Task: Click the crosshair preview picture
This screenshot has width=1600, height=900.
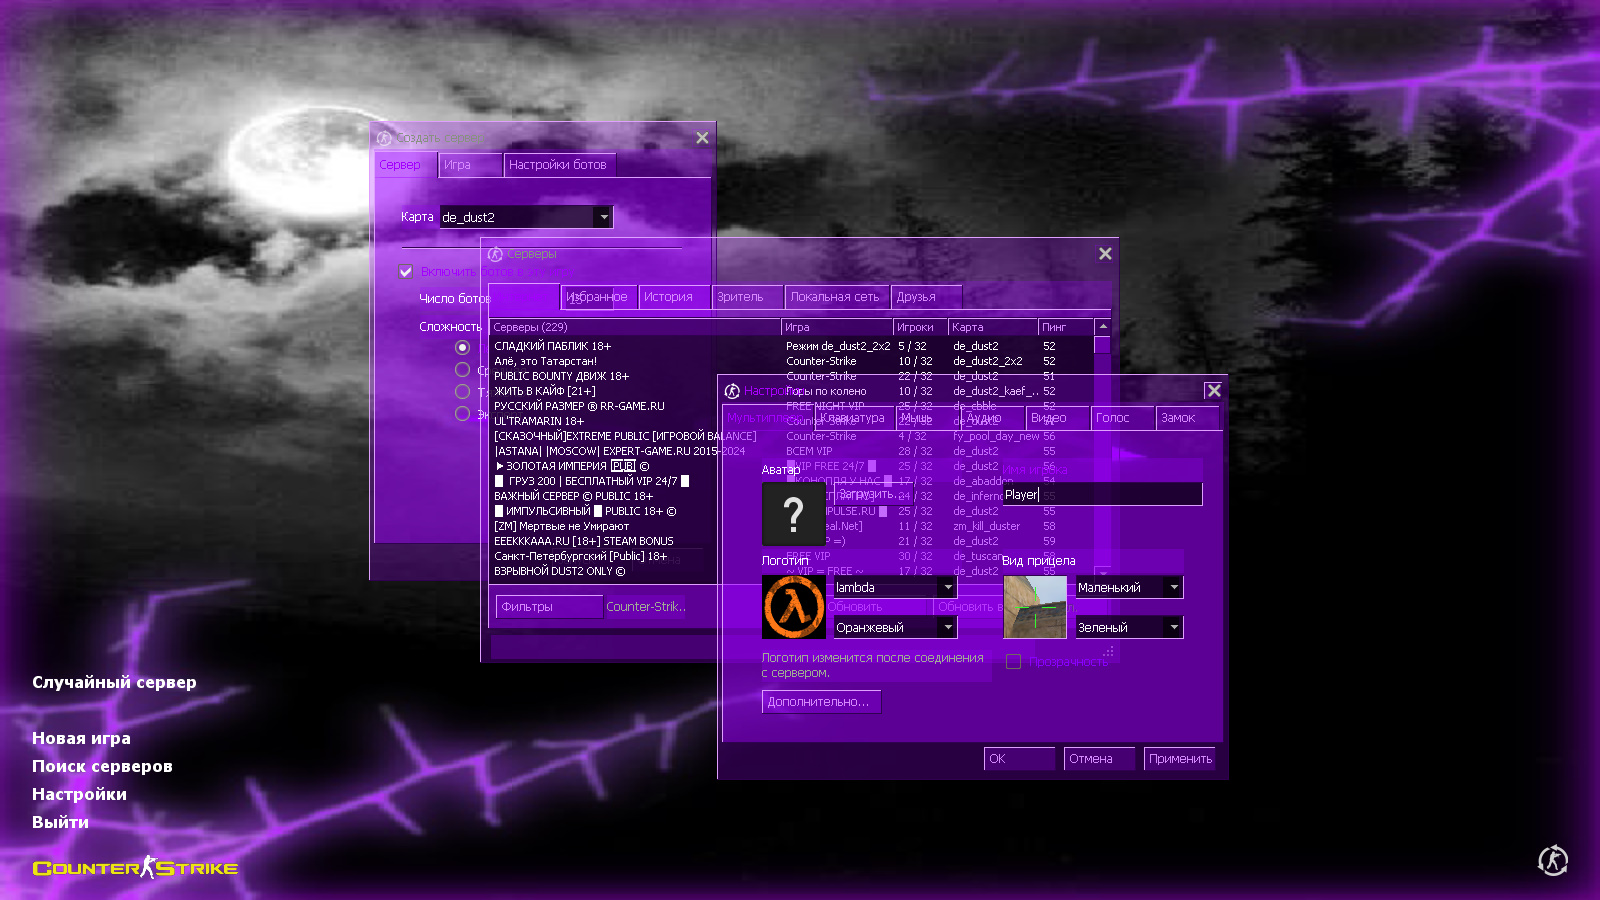Action: (x=1035, y=607)
